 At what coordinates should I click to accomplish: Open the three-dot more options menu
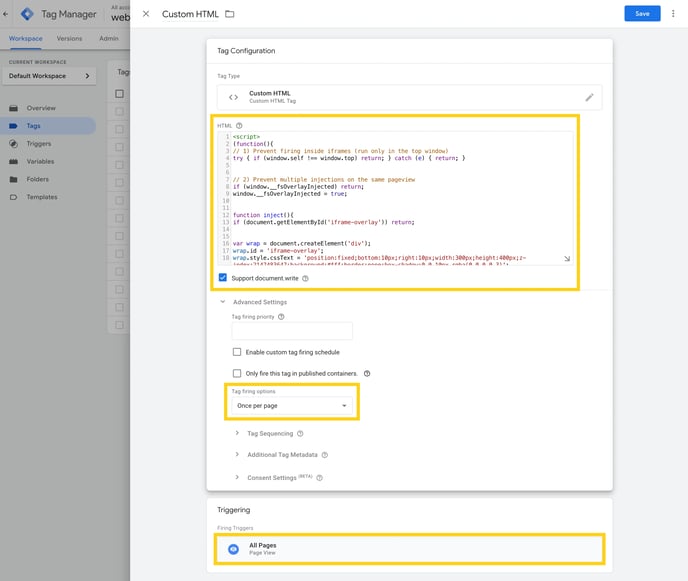(673, 14)
